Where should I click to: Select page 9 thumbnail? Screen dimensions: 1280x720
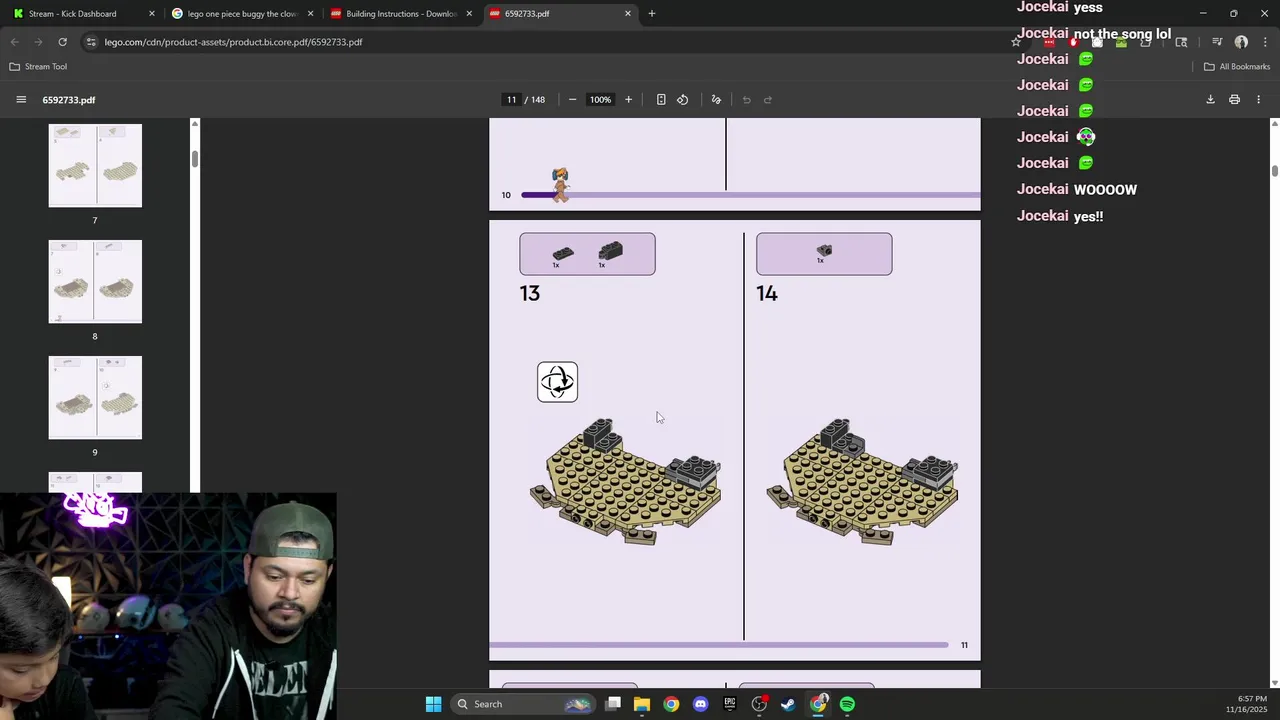tap(95, 398)
